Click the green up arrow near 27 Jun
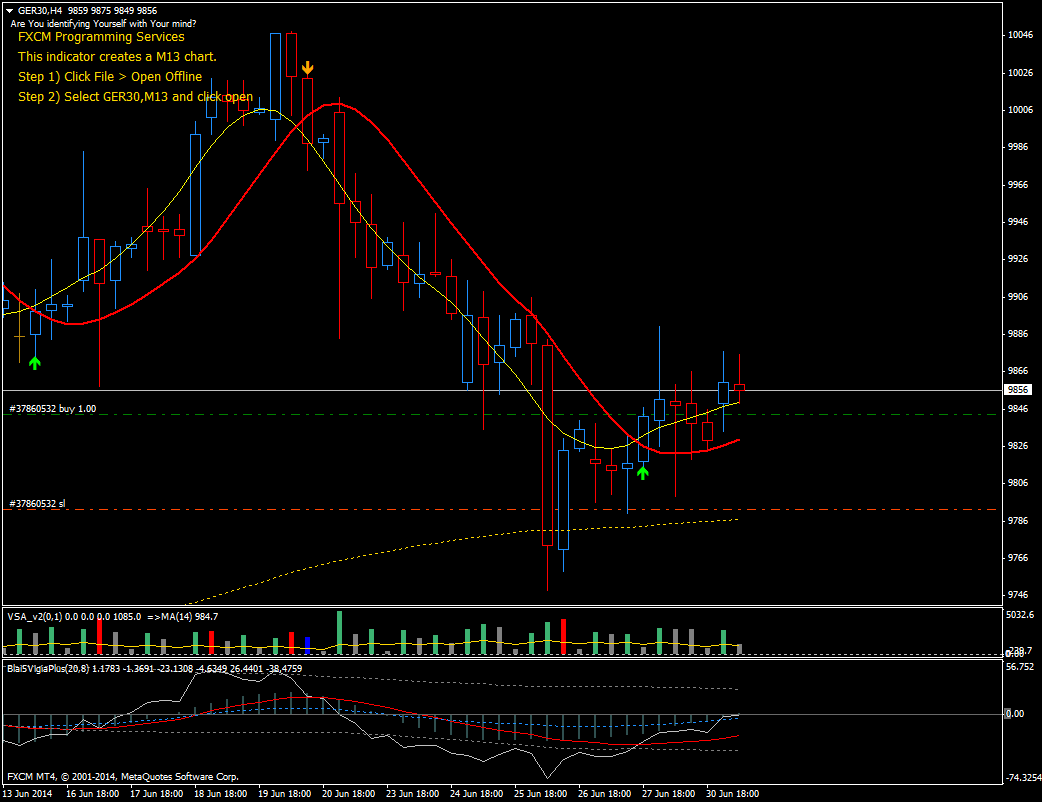This screenshot has width=1042, height=802. (x=642, y=471)
